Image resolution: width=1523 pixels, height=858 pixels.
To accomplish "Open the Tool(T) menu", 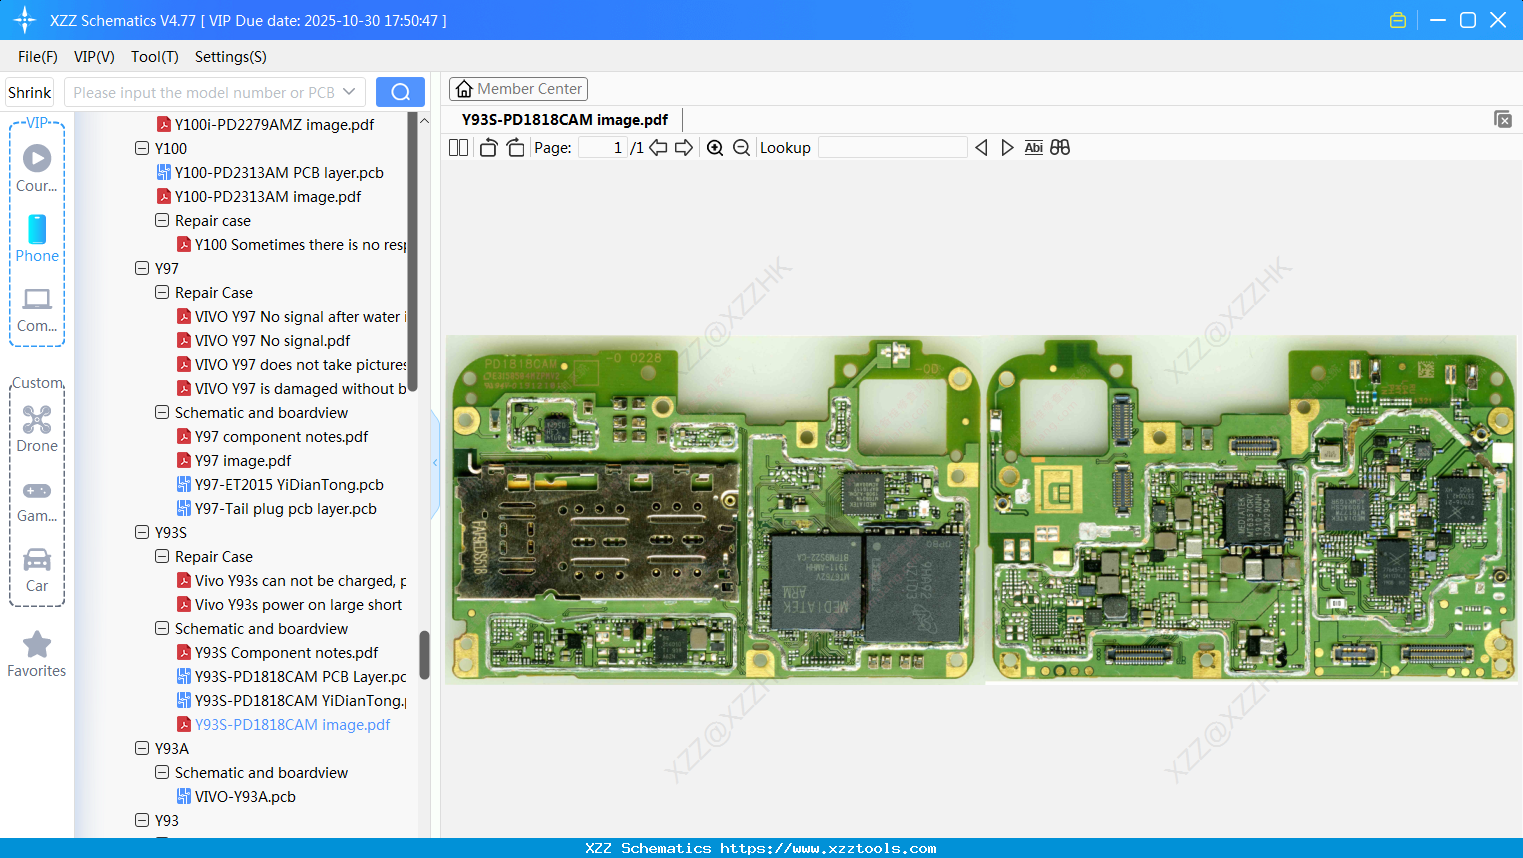I will (x=155, y=57).
